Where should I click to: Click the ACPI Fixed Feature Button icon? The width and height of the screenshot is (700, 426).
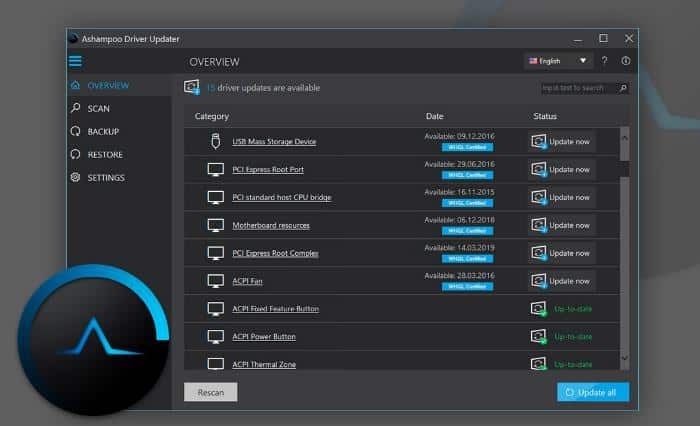tap(216, 309)
